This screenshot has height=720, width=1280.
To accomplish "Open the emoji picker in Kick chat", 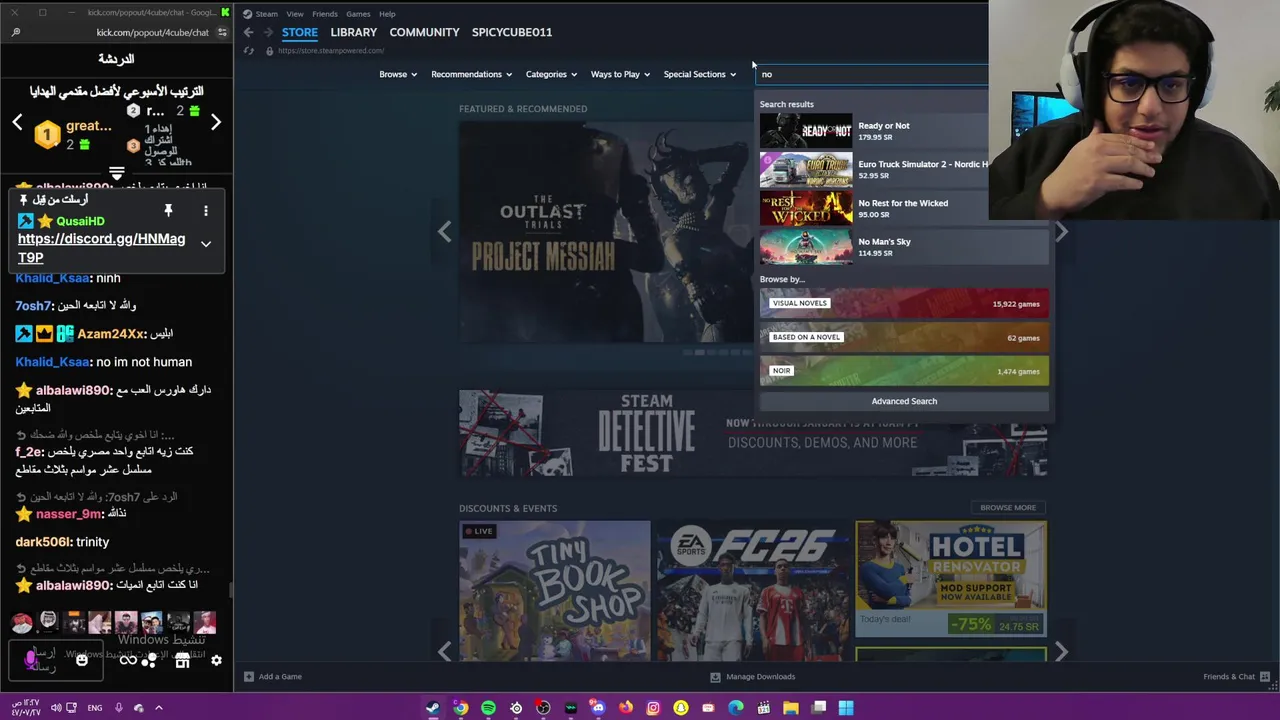I will pos(82,660).
